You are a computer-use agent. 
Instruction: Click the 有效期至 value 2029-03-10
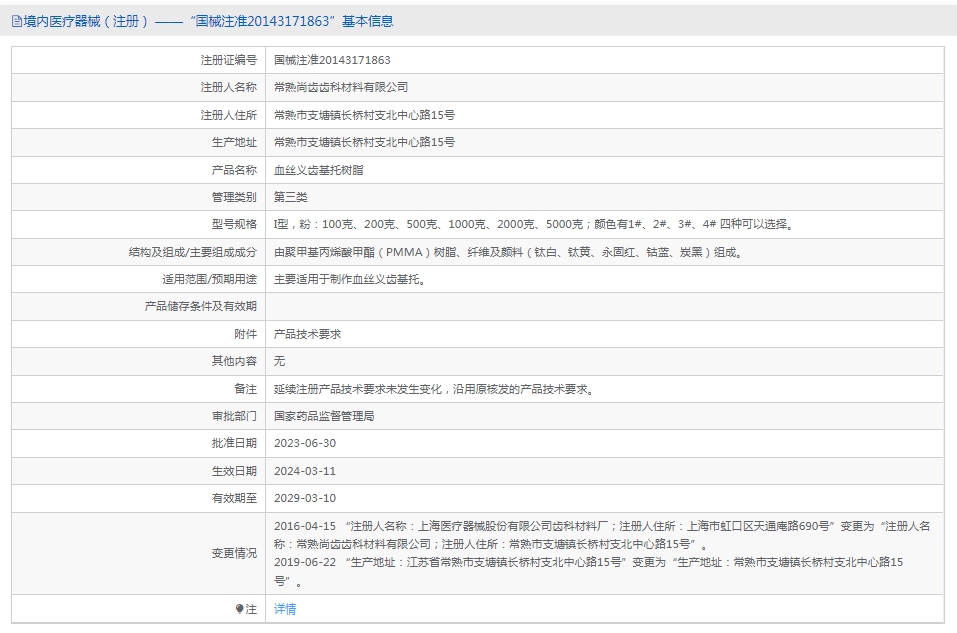tap(305, 498)
